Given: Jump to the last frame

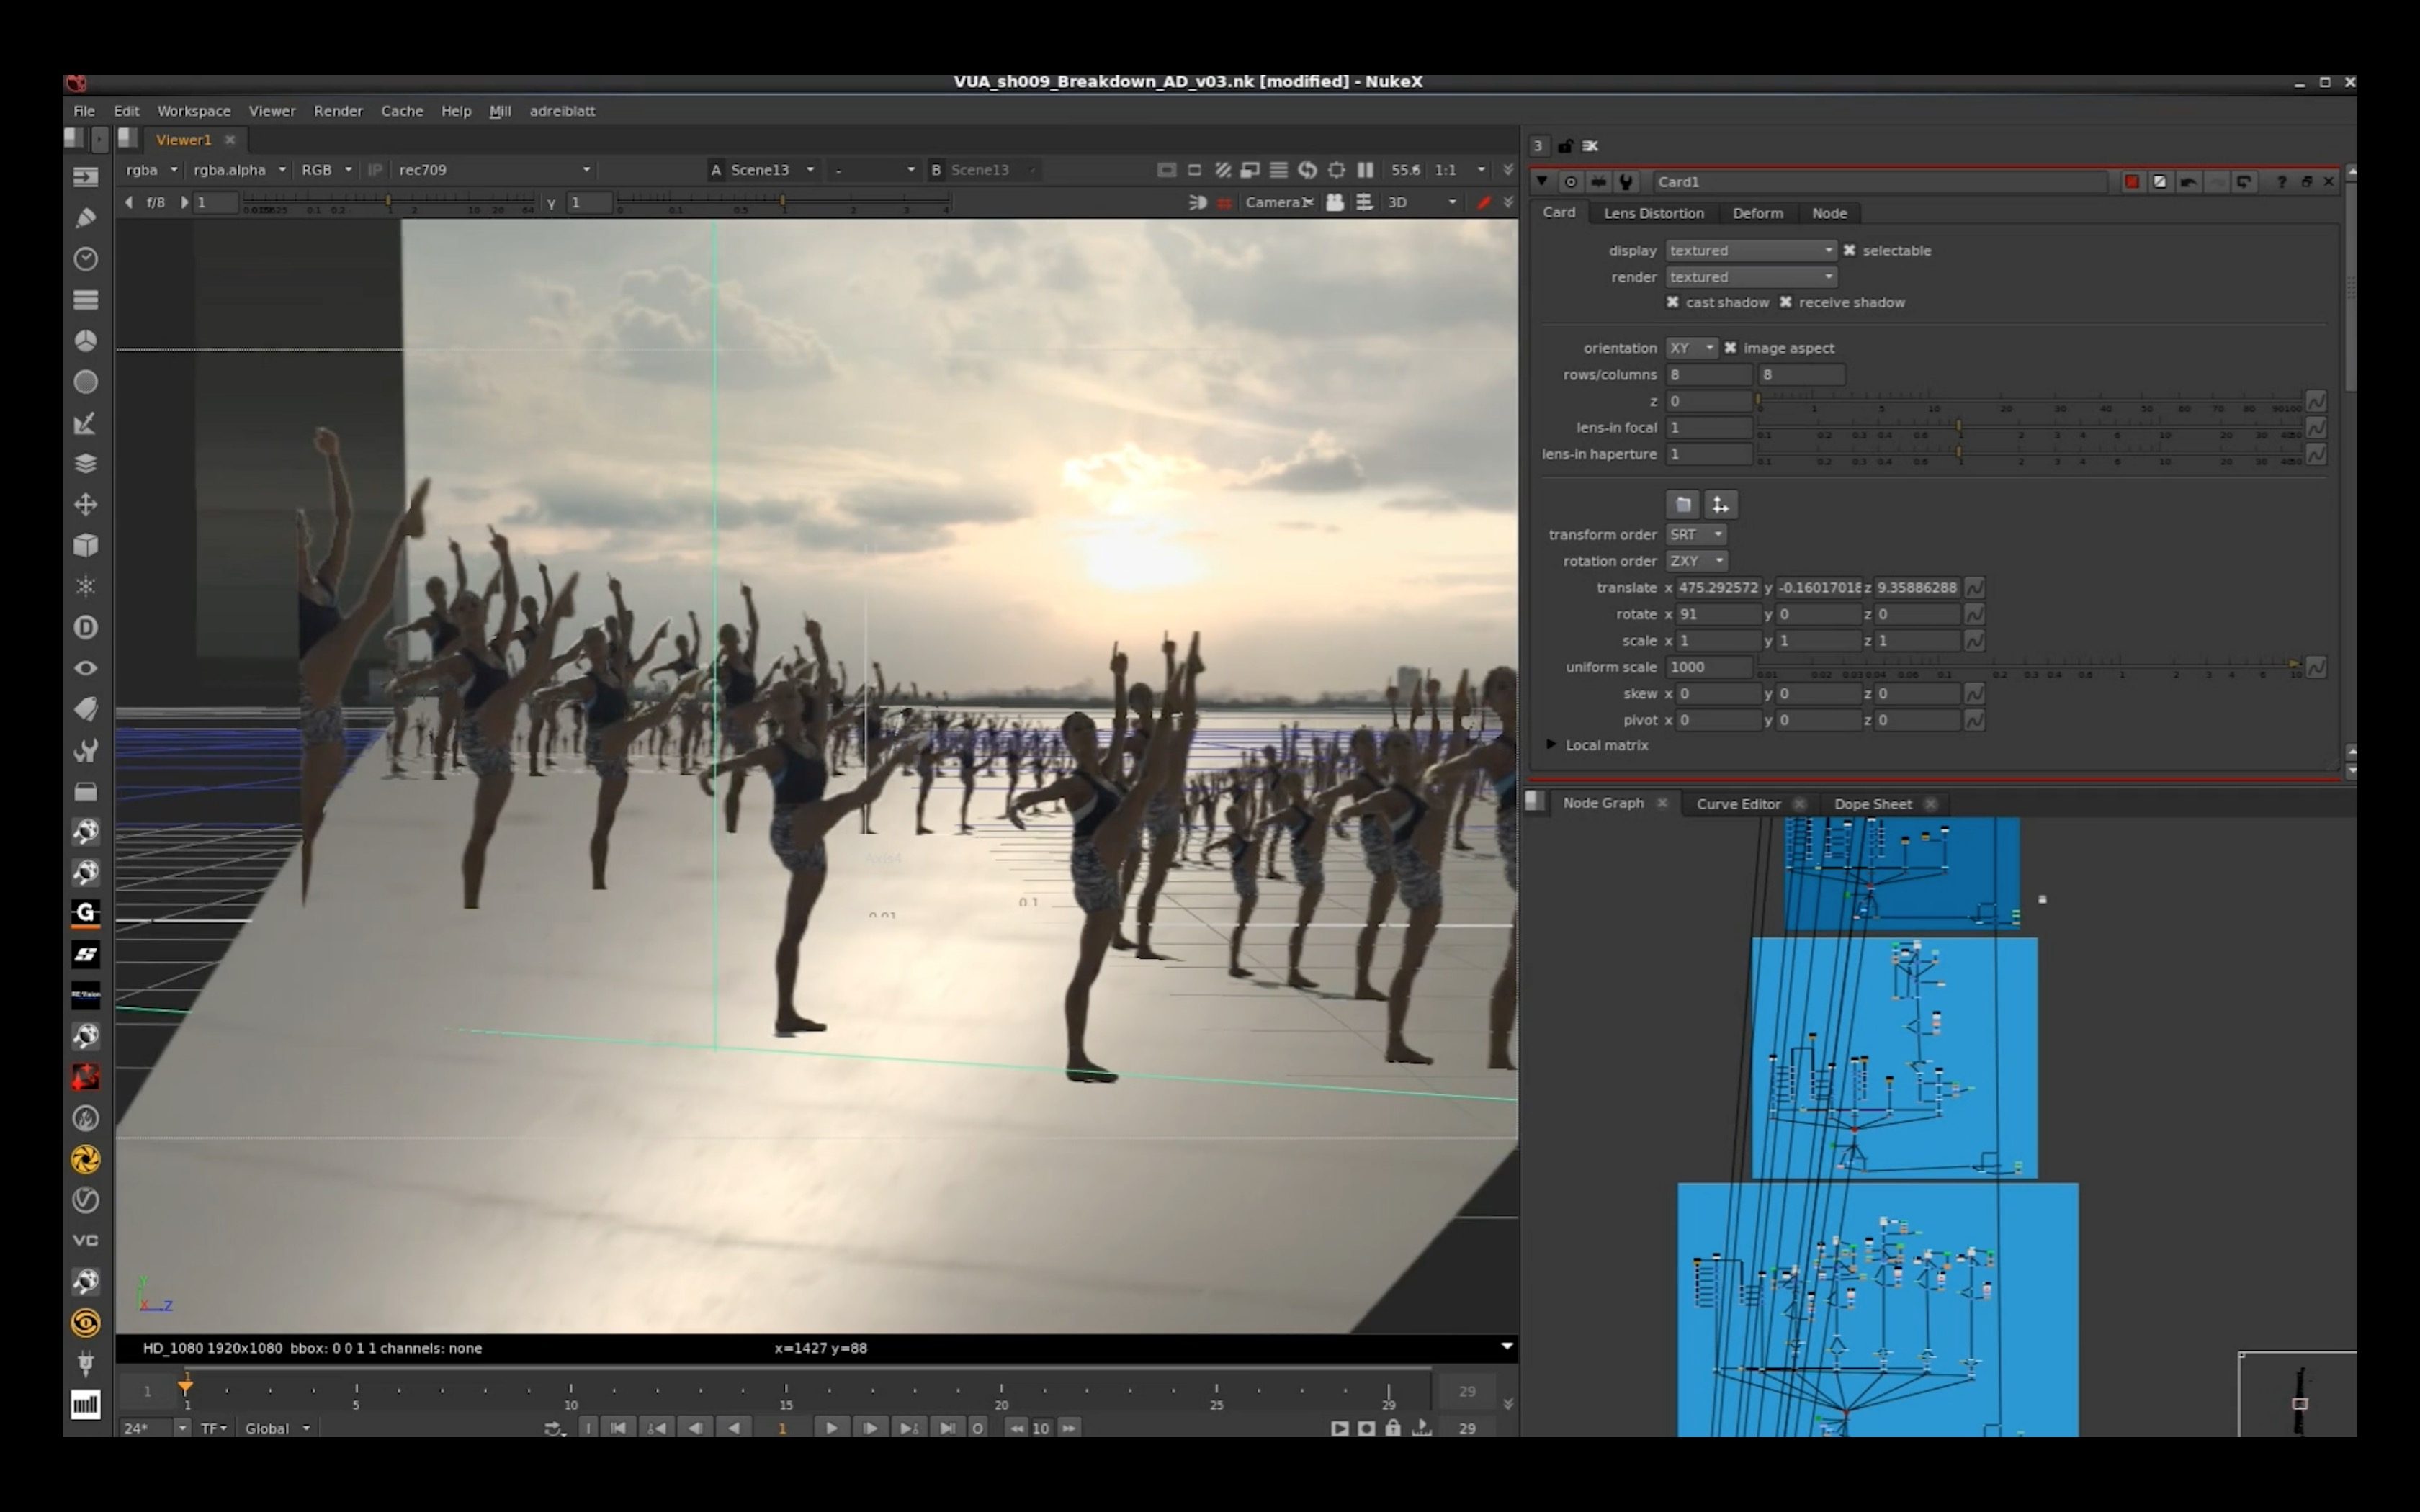Looking at the screenshot, I should coord(947,1428).
